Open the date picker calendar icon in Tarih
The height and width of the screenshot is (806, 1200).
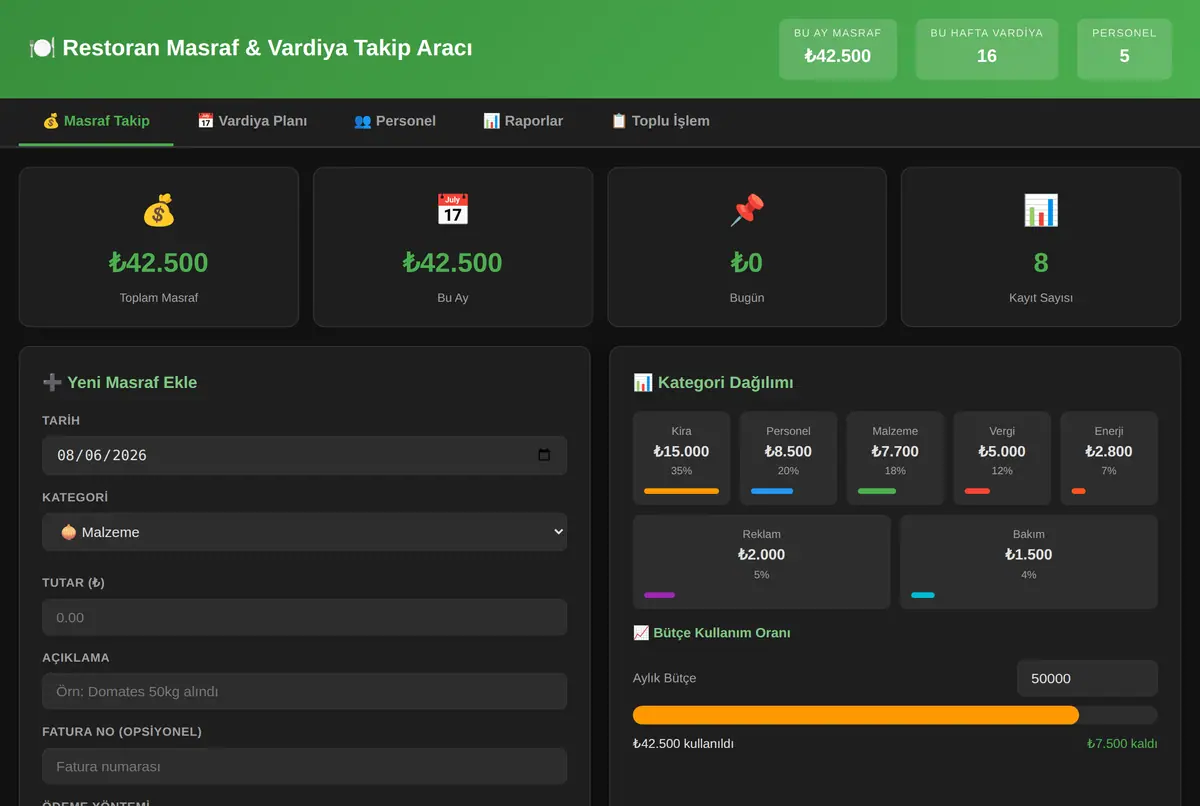pyautogui.click(x=544, y=455)
